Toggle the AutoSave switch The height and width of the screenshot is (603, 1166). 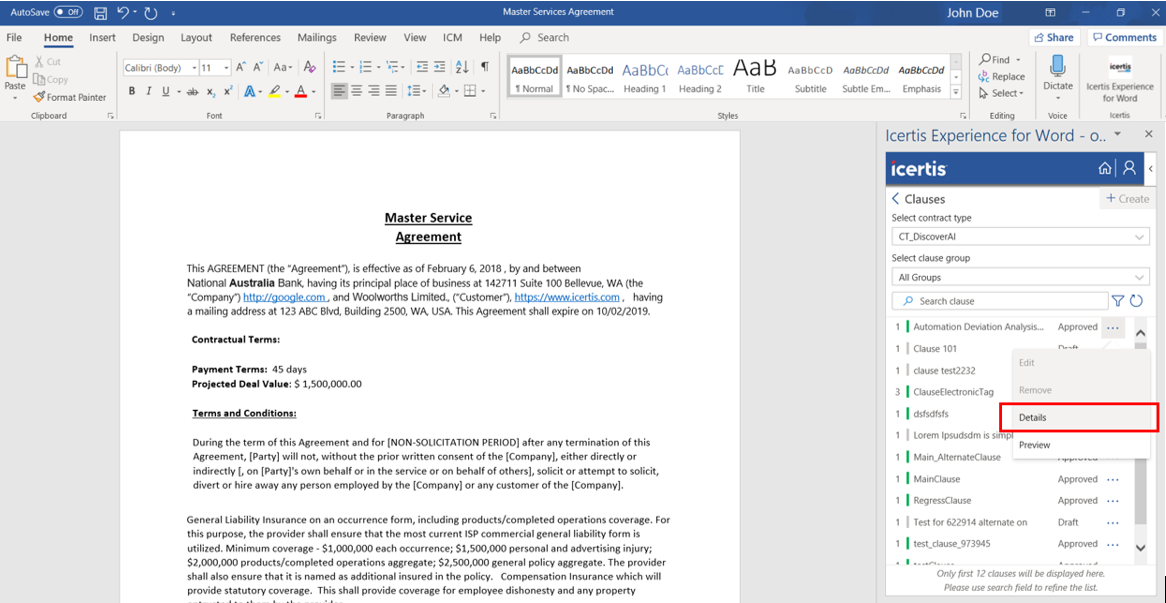(x=68, y=12)
